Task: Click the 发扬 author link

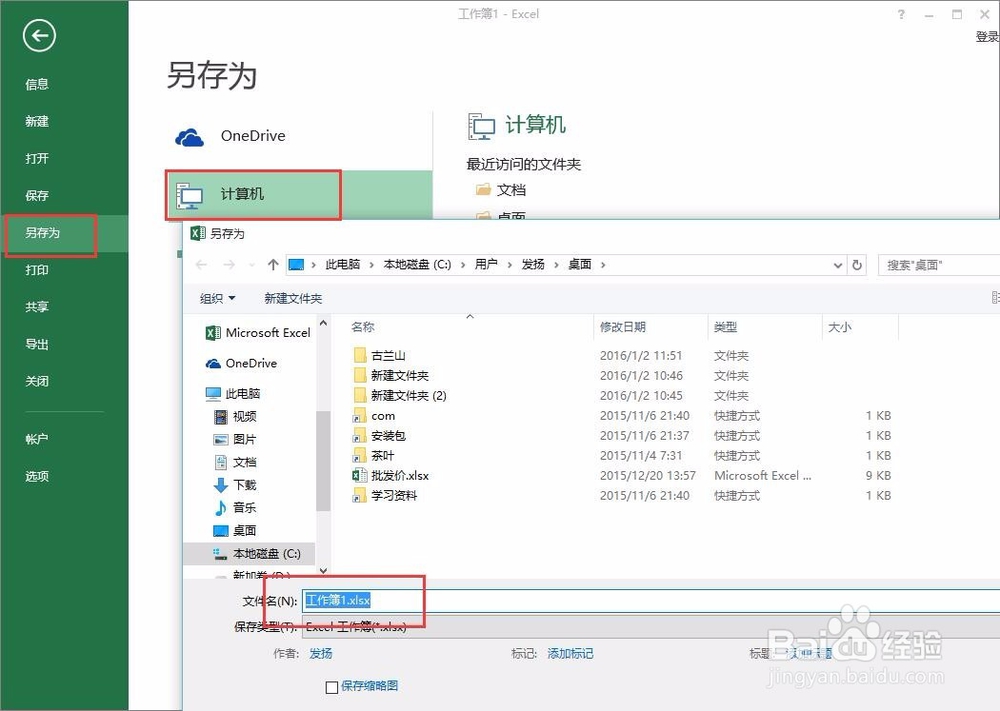Action: pyautogui.click(x=321, y=654)
